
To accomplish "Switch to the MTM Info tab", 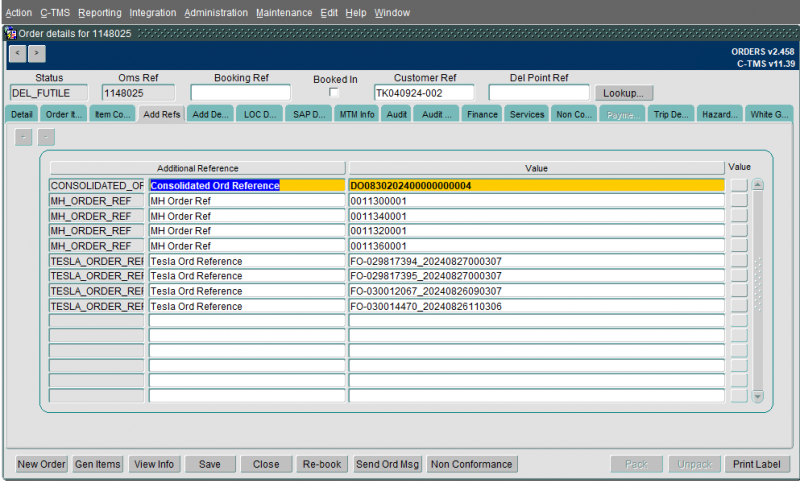I will point(357,114).
